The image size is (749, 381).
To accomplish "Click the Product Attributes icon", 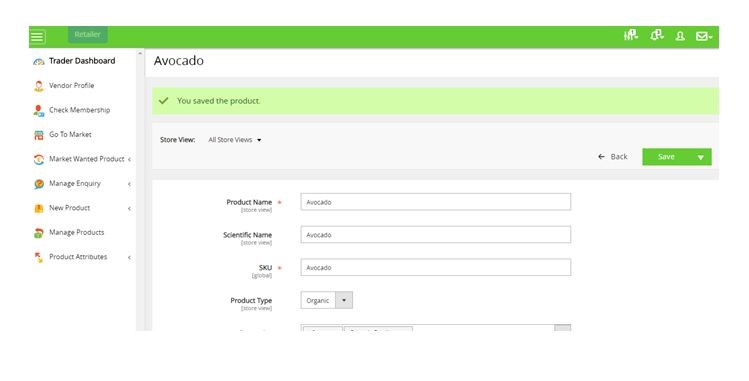I will coord(39,257).
